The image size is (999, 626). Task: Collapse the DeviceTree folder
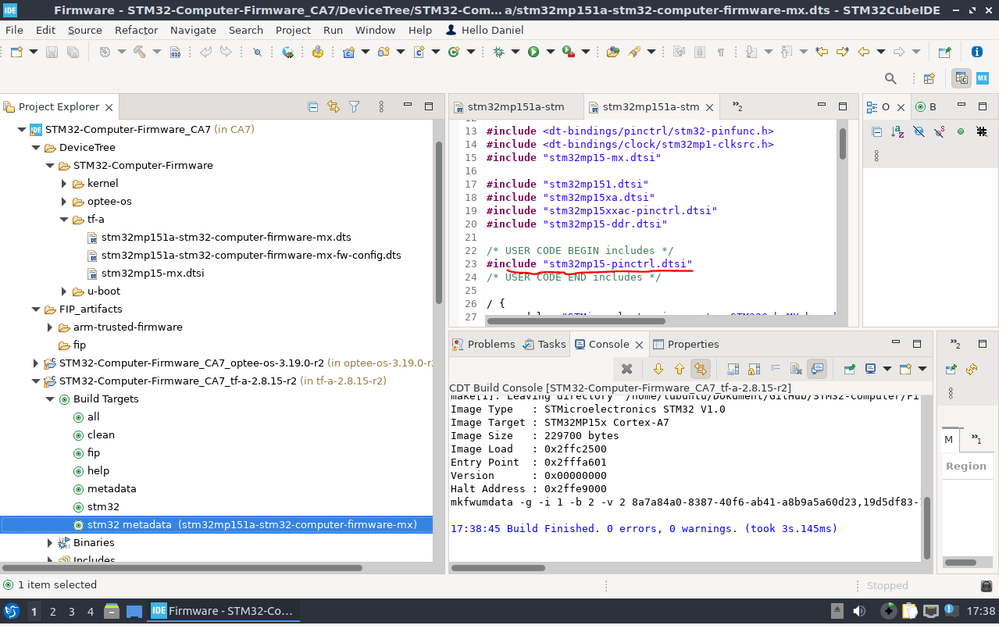36,147
